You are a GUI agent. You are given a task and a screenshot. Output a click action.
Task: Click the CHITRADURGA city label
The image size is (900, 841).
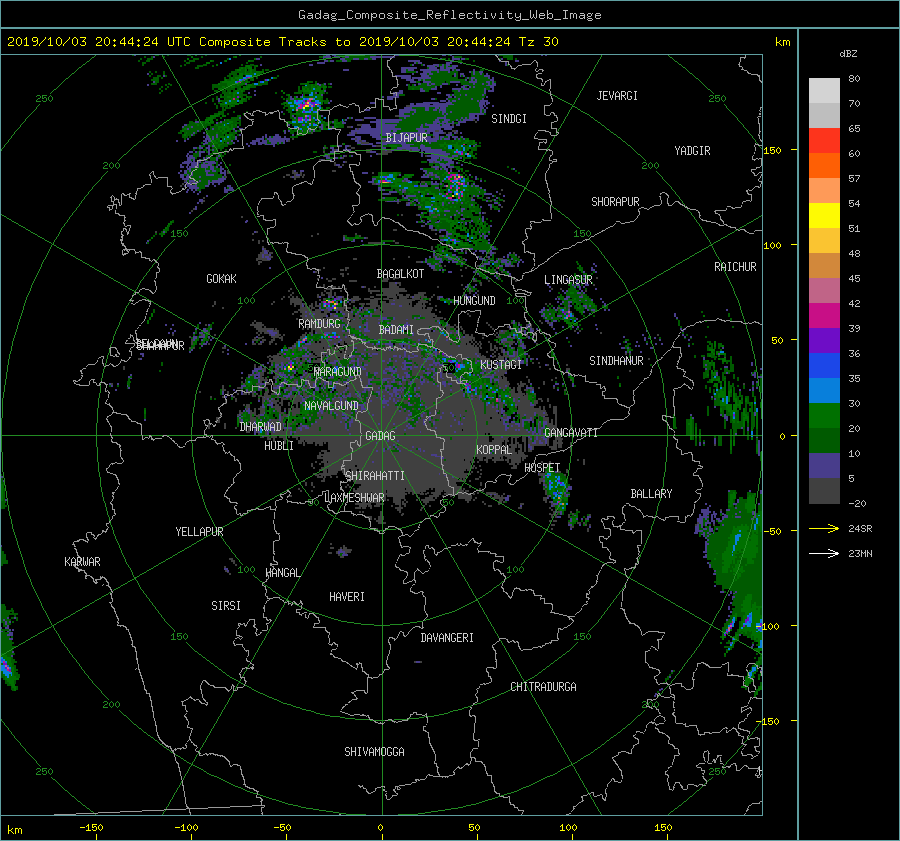(x=544, y=687)
